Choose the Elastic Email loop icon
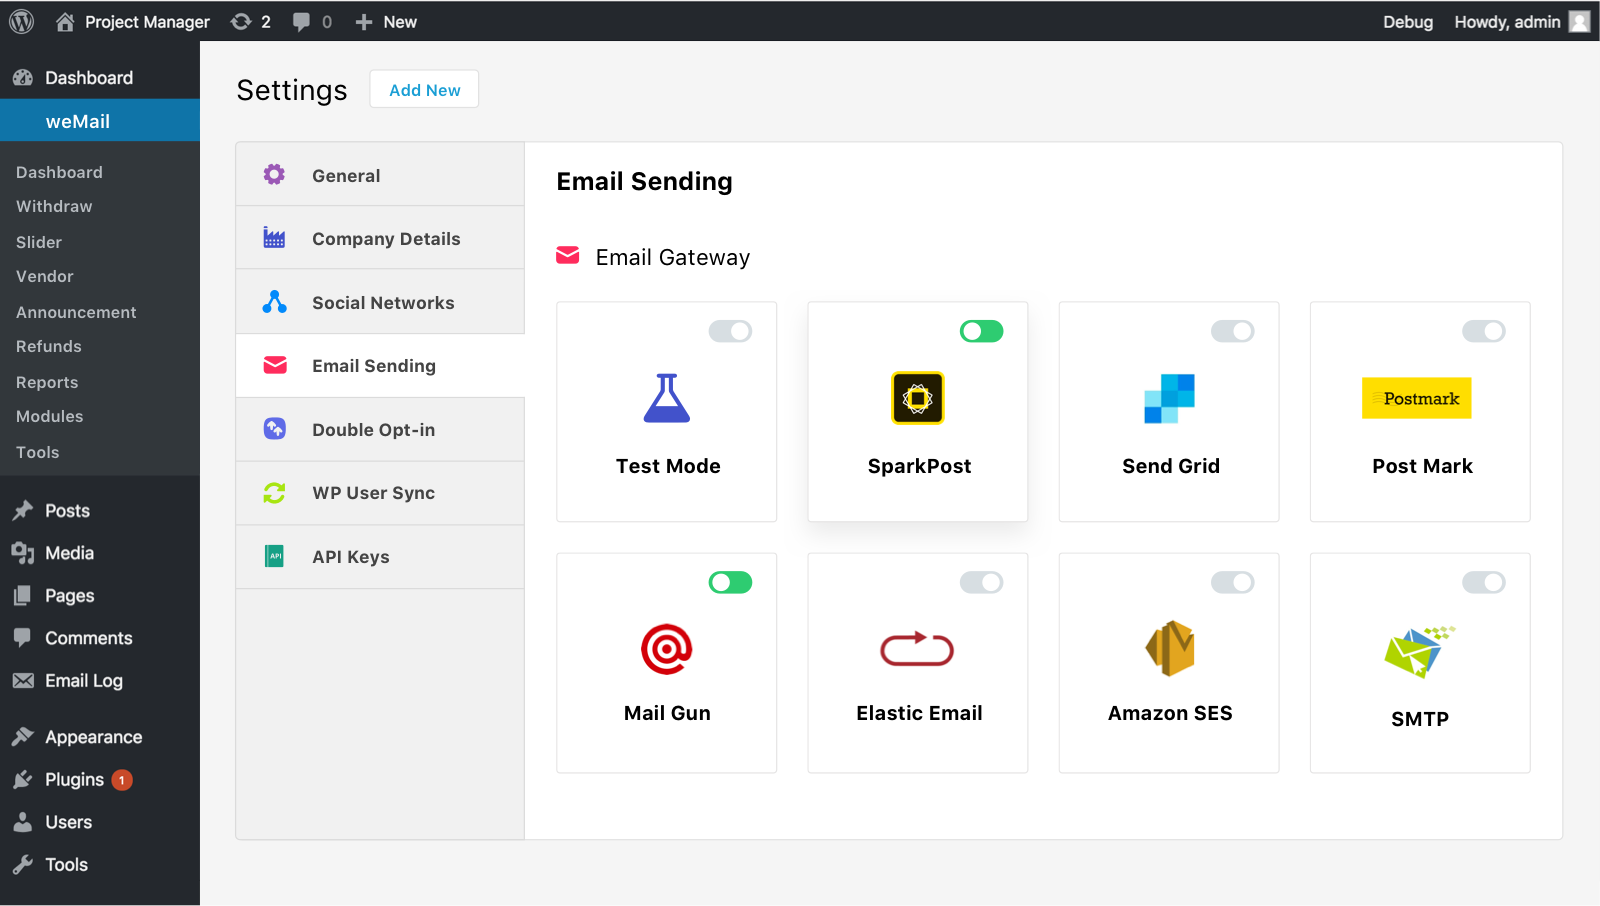The height and width of the screenshot is (906, 1600). 917,649
